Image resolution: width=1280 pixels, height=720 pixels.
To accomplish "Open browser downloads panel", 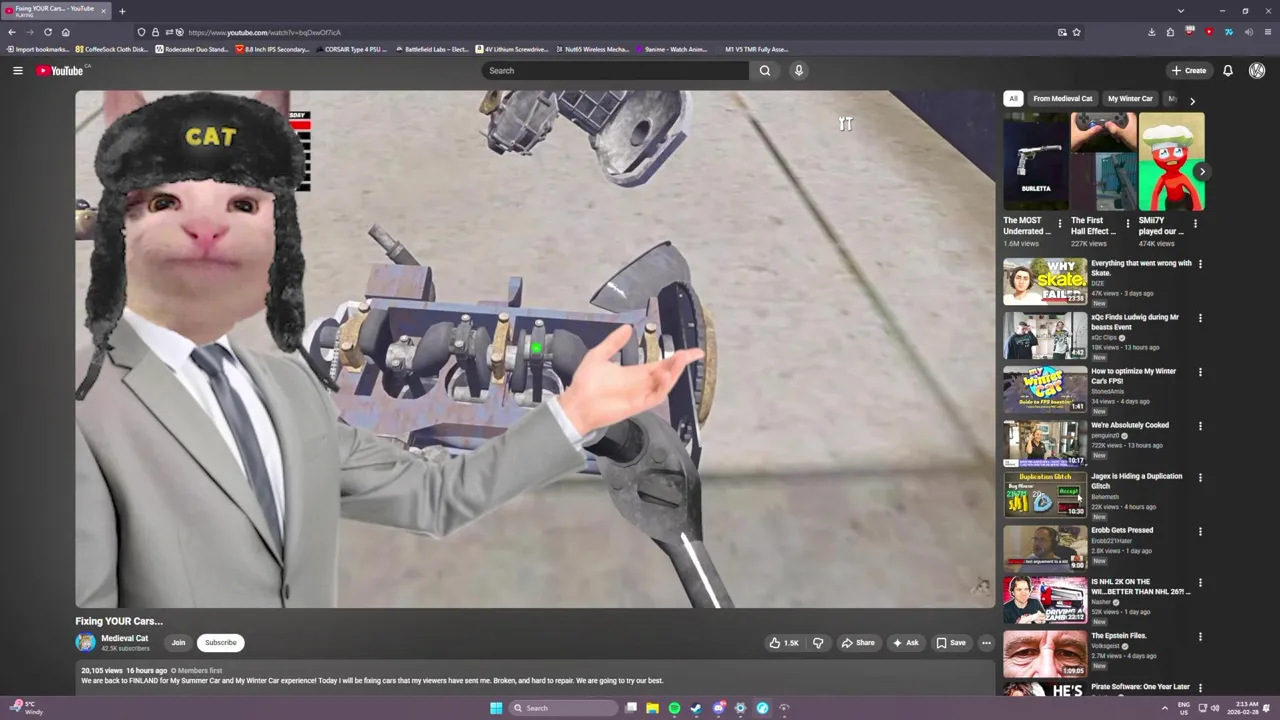I will (1151, 32).
